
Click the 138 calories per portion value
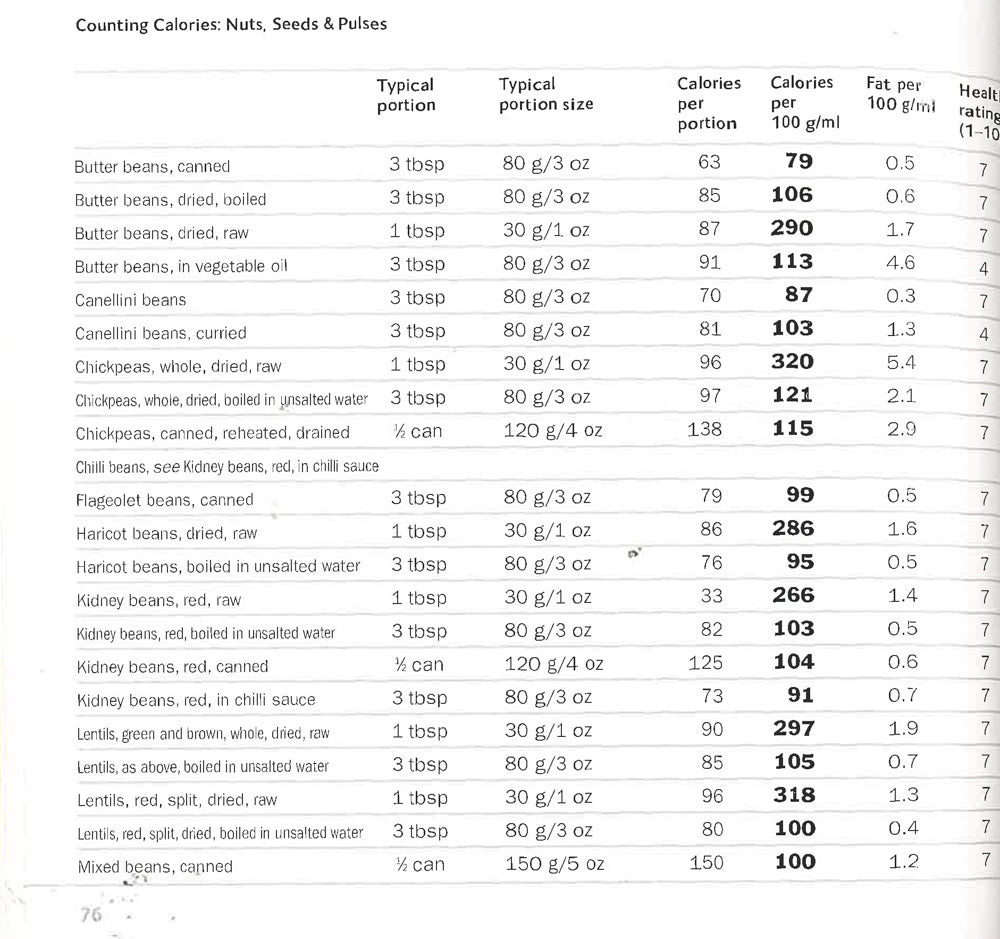[706, 430]
